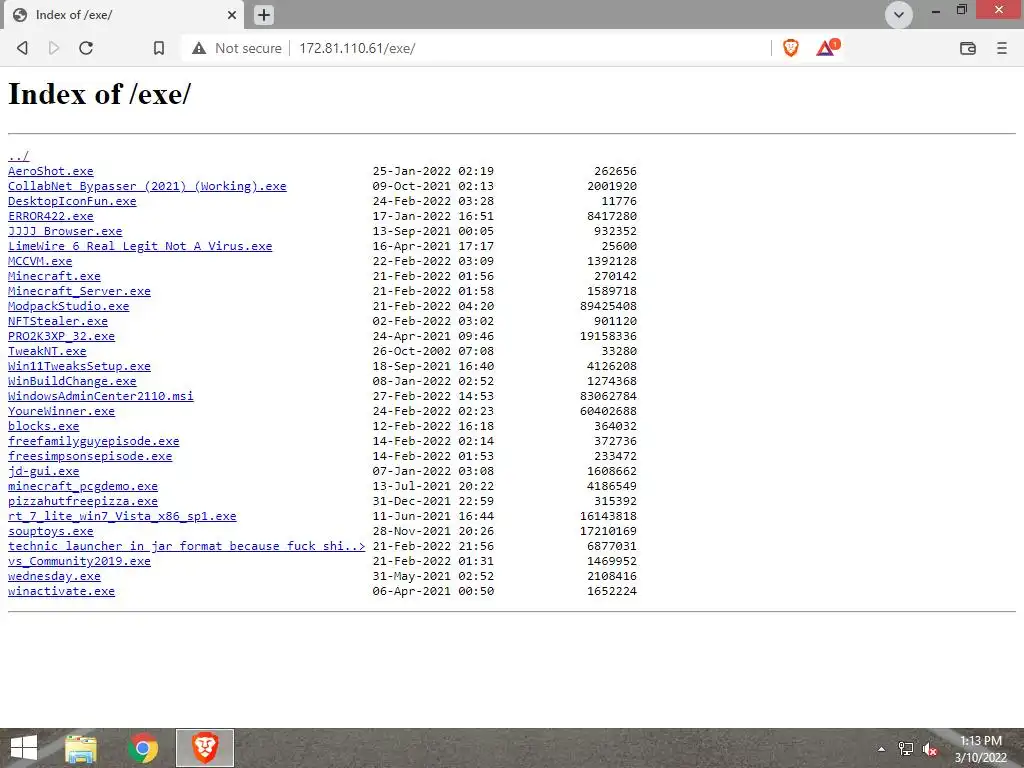Launch Google Chrome from the taskbar
Viewport: 1024px width, 768px height.
pyautogui.click(x=143, y=748)
